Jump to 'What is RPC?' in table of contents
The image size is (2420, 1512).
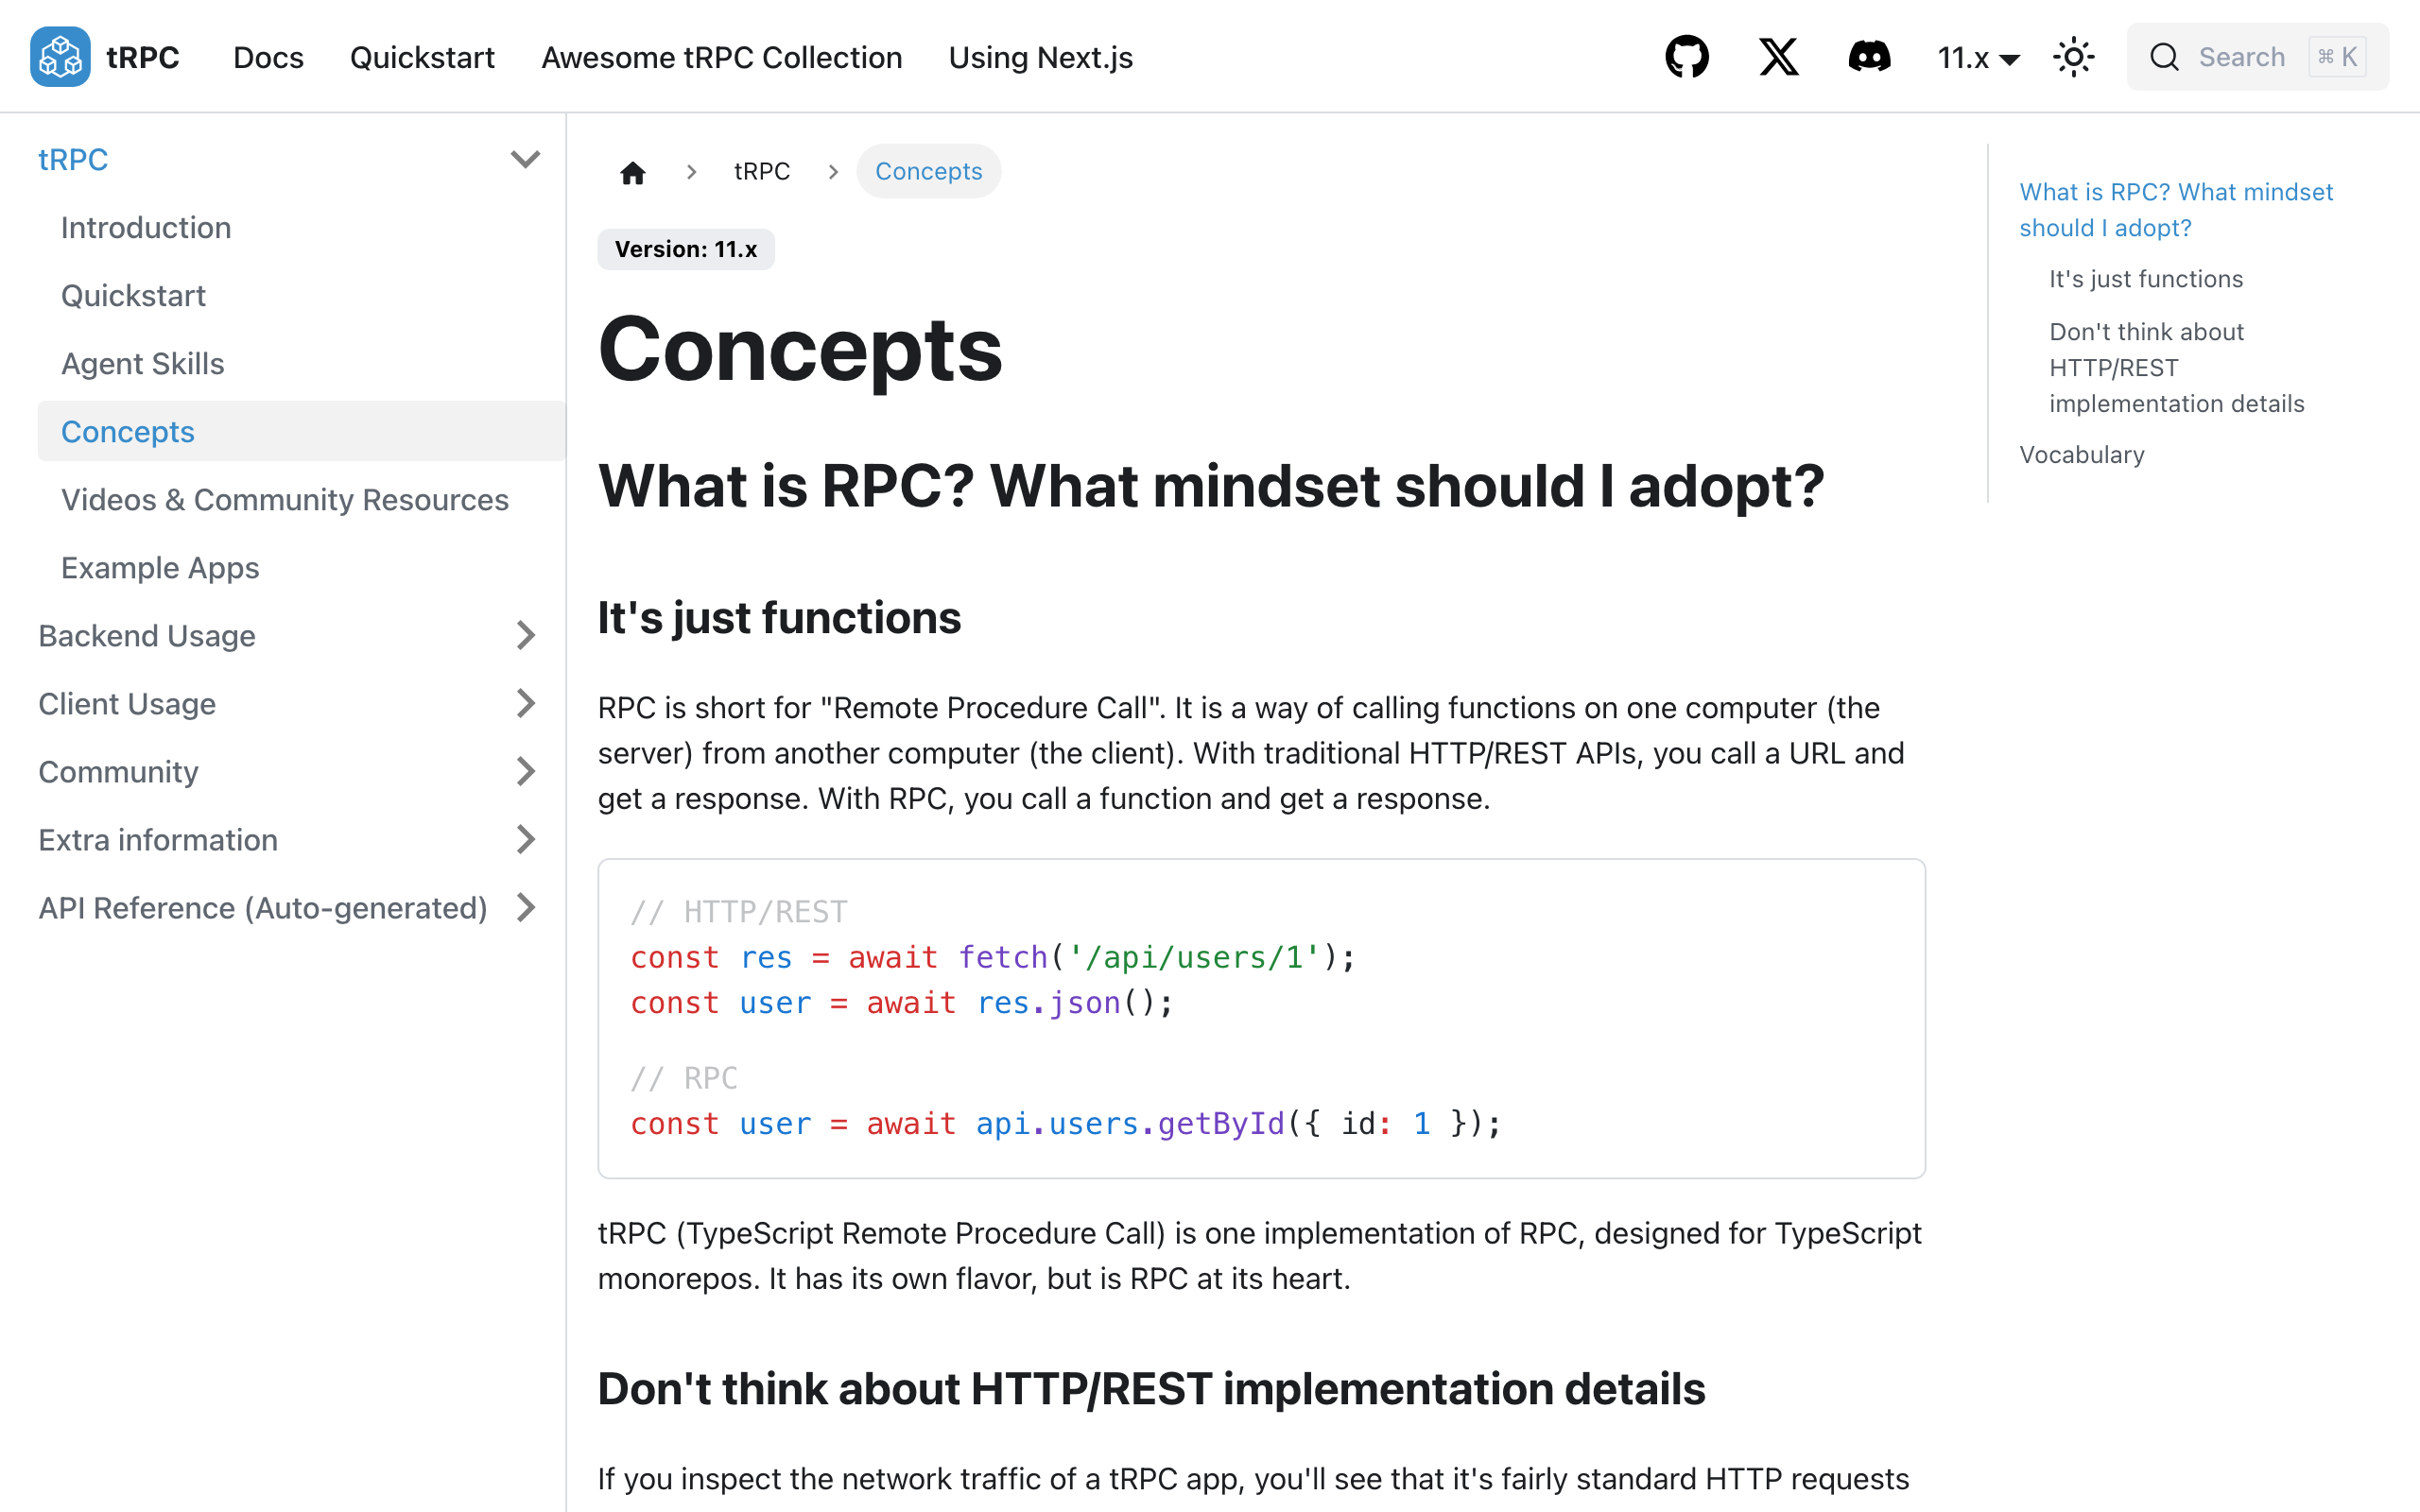tap(2175, 209)
